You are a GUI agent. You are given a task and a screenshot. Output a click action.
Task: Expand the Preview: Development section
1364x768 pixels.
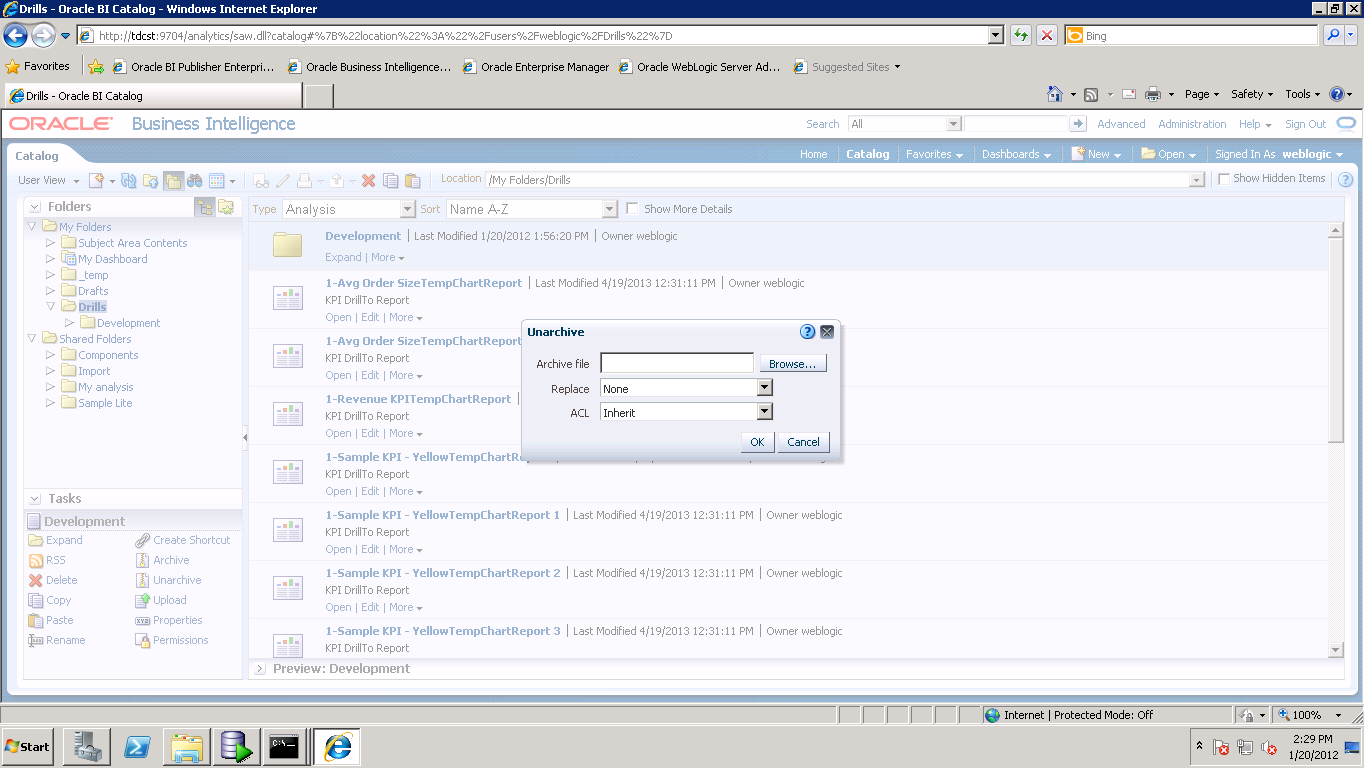pos(260,669)
